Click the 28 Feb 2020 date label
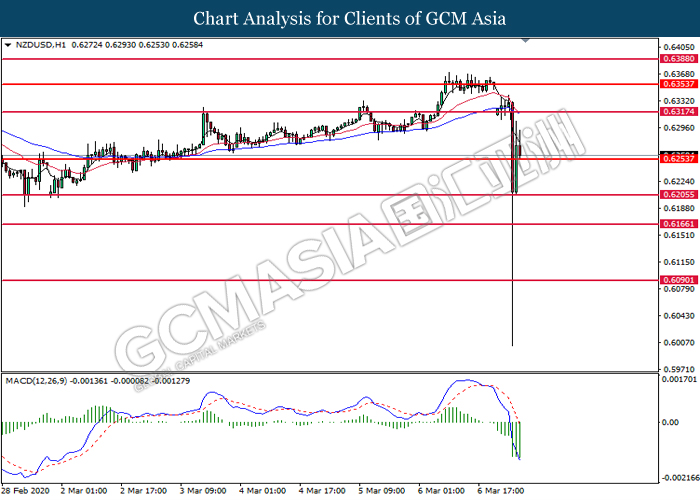 click(24, 491)
